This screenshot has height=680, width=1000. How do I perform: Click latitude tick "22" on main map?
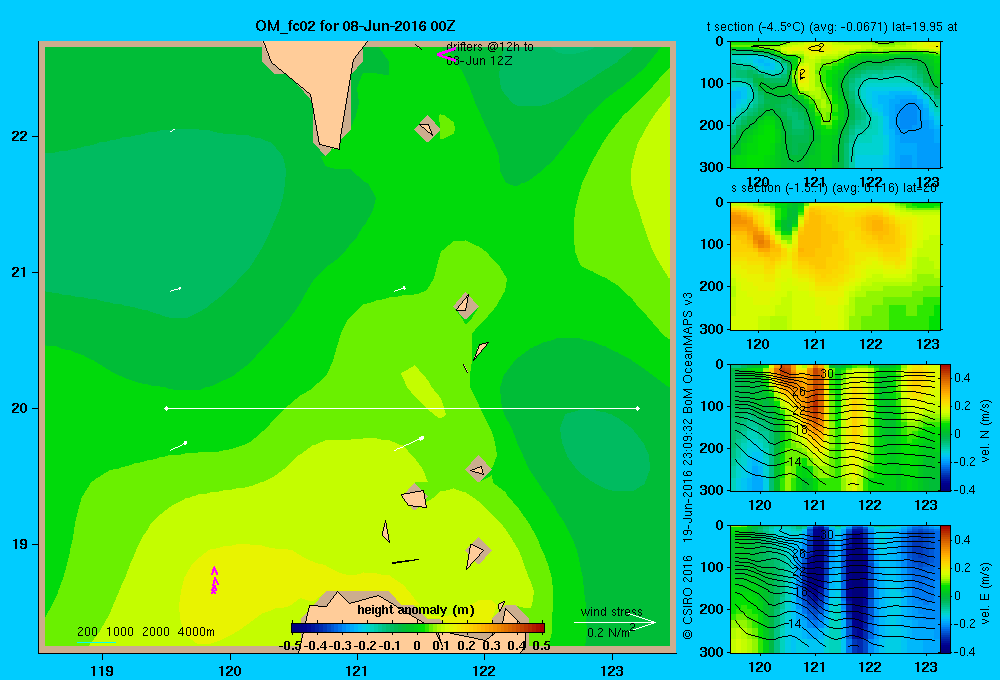point(20,136)
